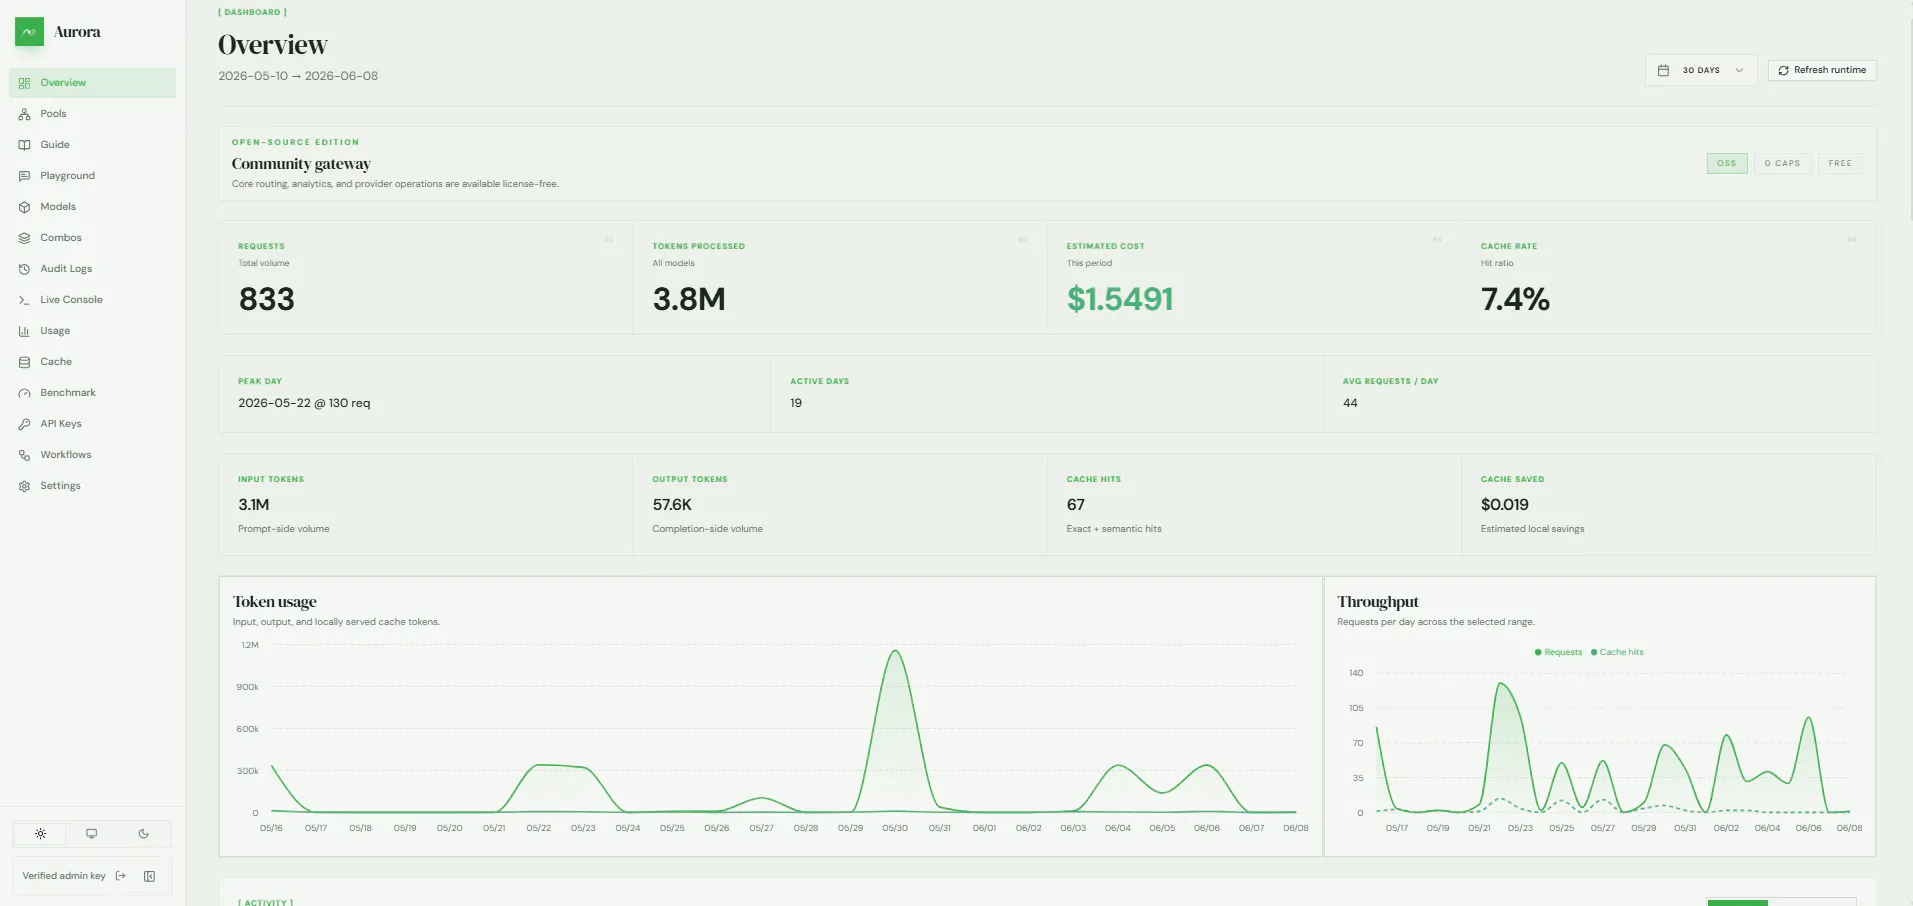Open Cache via its database icon
This screenshot has height=906, width=1913.
coord(24,362)
